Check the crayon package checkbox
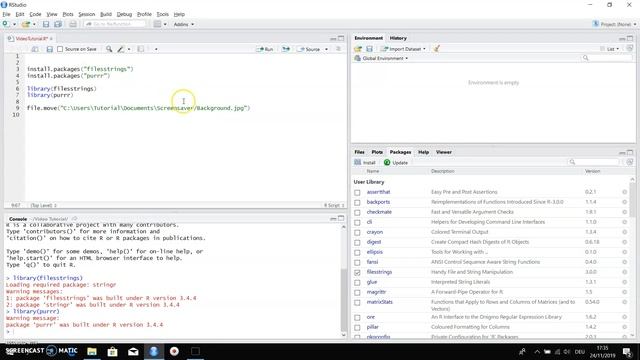 click(357, 232)
